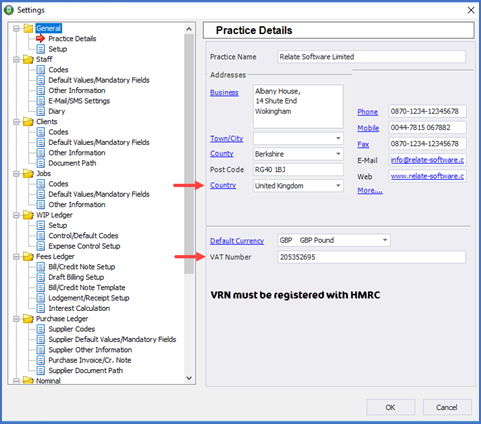Click the OK button
Screen dimensions: 481x424
[391, 407]
